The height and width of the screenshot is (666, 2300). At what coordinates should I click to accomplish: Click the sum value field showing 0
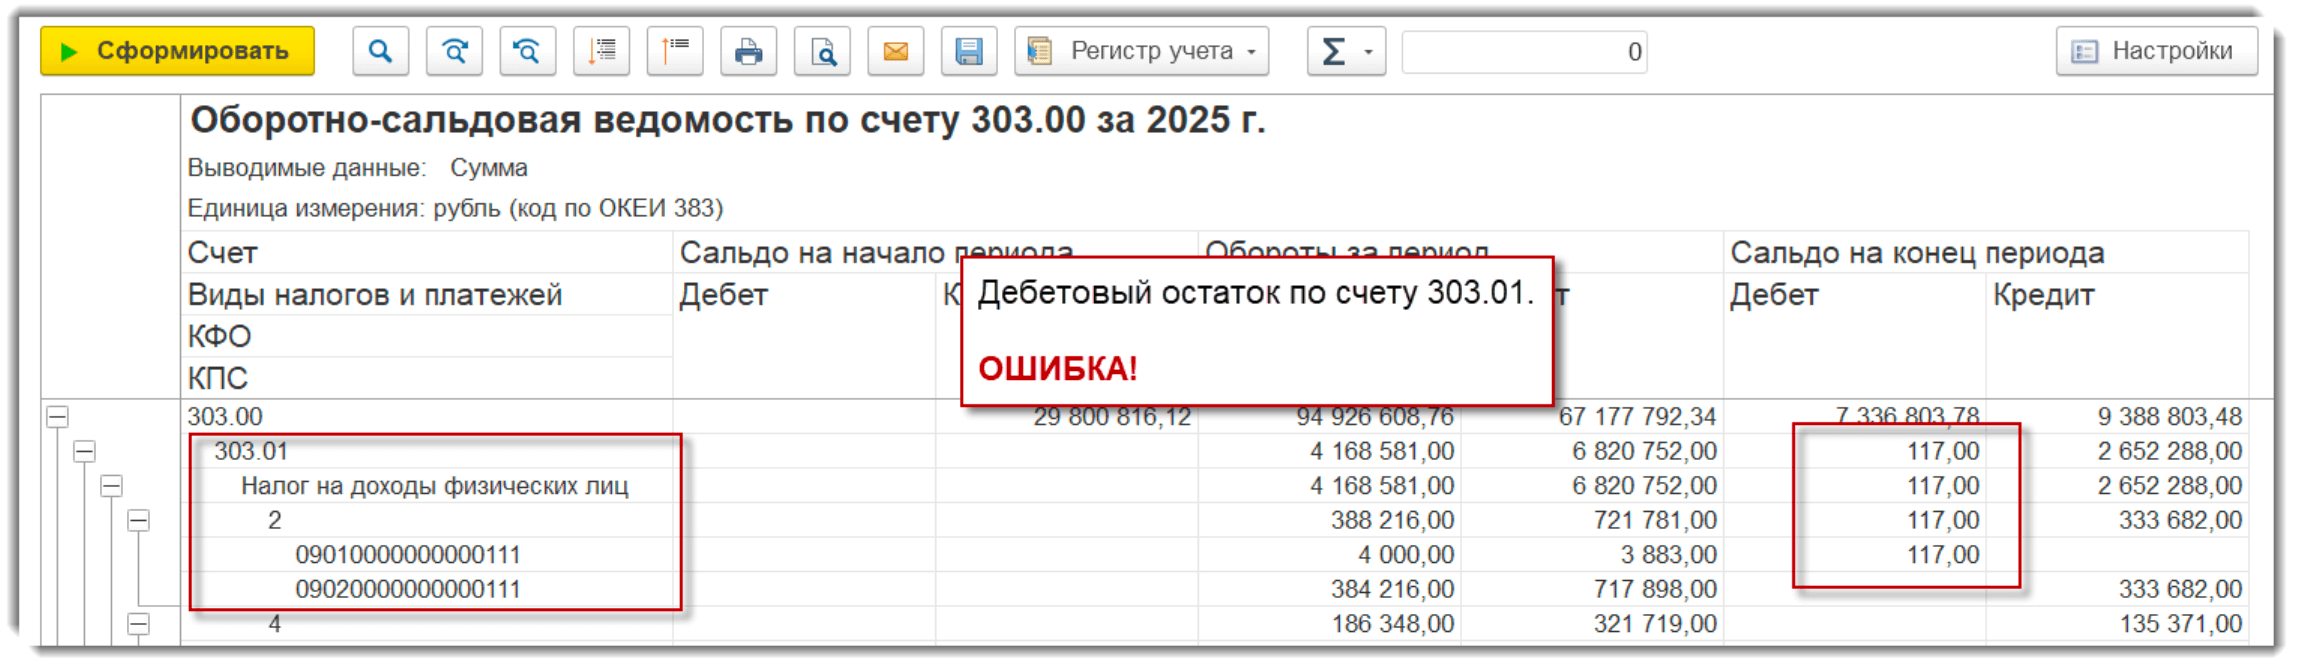[x=1524, y=52]
